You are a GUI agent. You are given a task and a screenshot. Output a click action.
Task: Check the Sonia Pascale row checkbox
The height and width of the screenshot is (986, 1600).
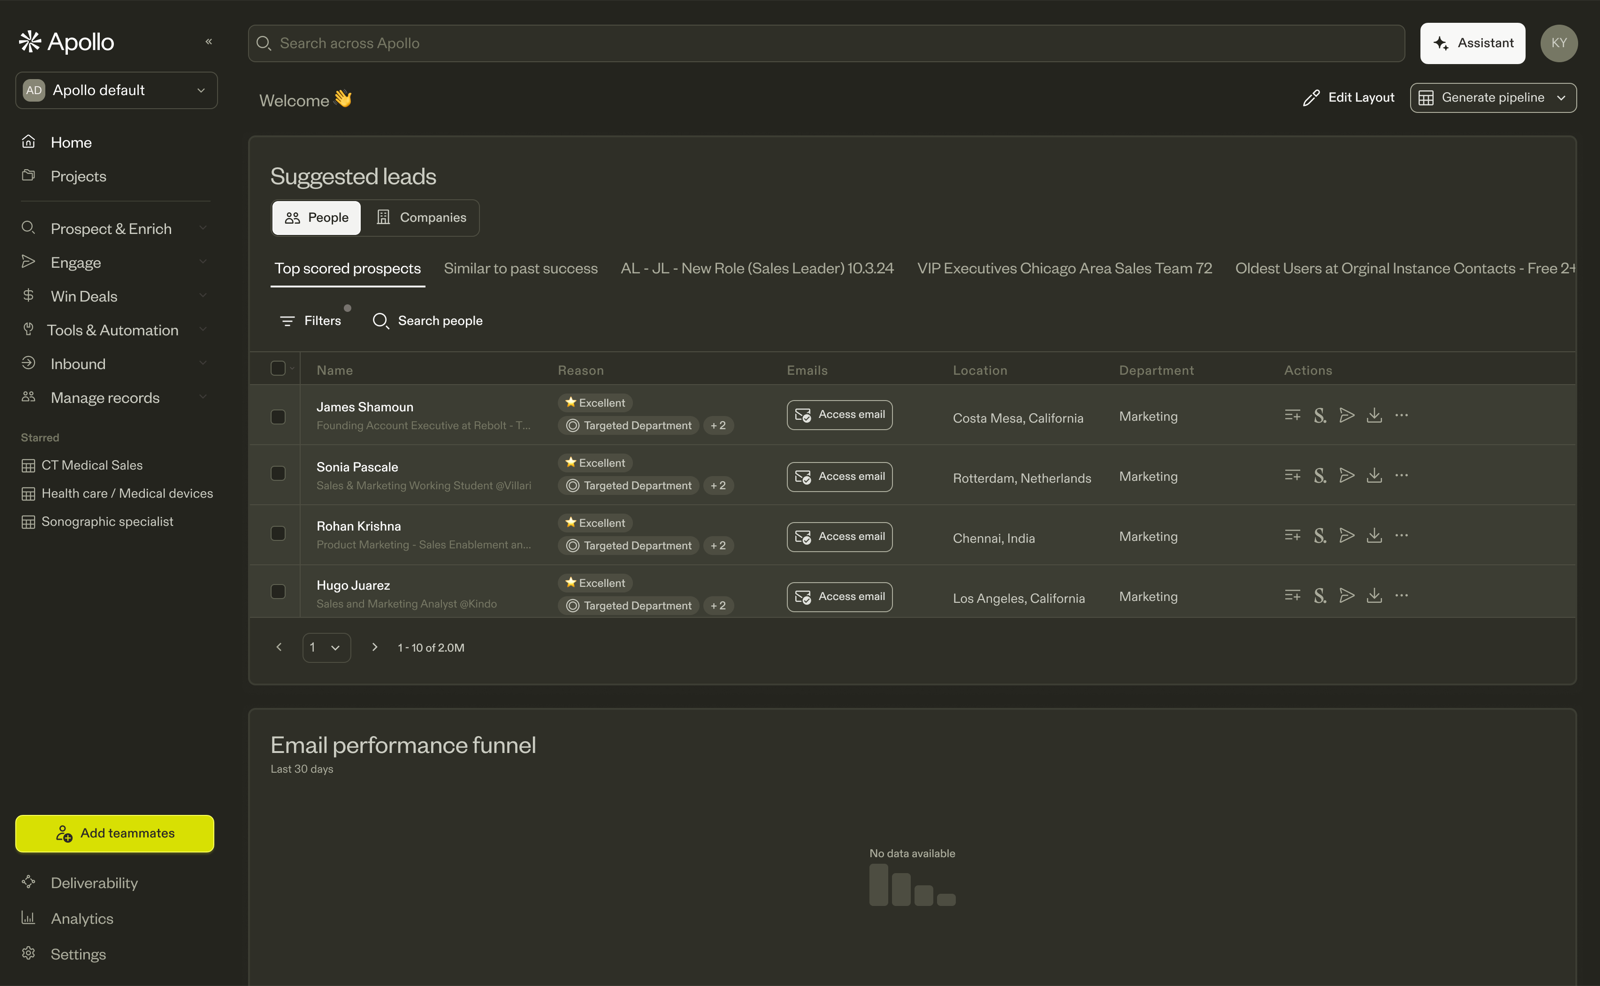[x=278, y=473]
